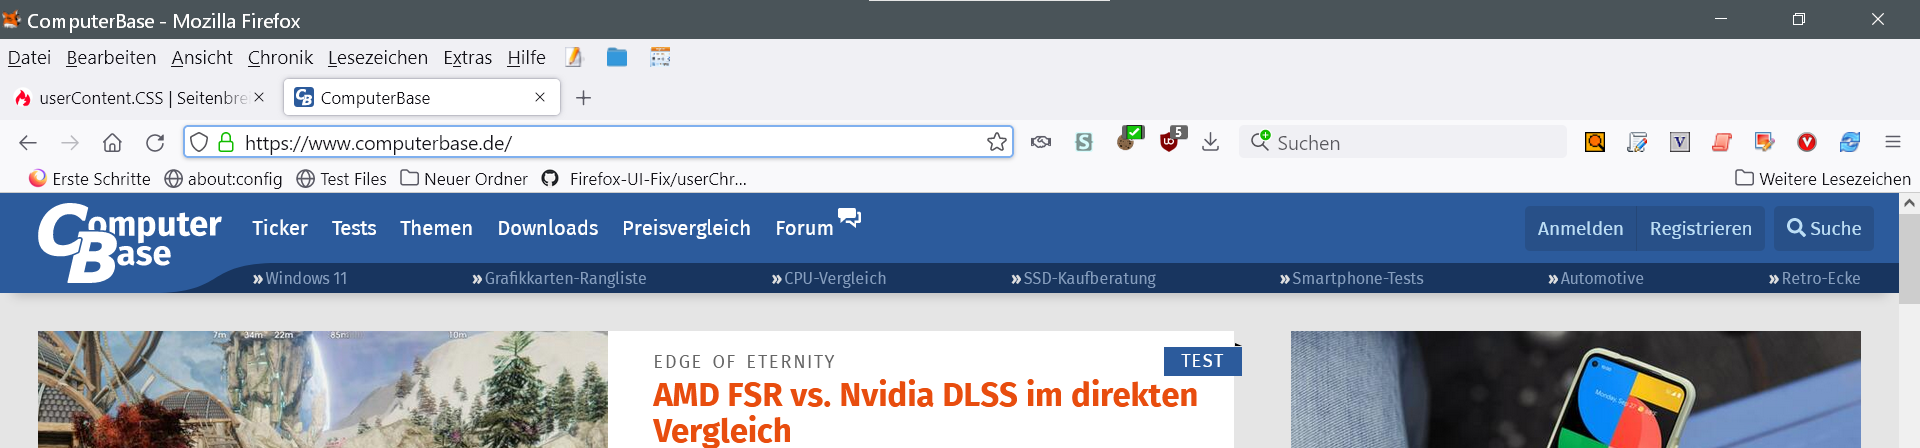
Task: Open the Tests navigation link
Action: click(354, 228)
